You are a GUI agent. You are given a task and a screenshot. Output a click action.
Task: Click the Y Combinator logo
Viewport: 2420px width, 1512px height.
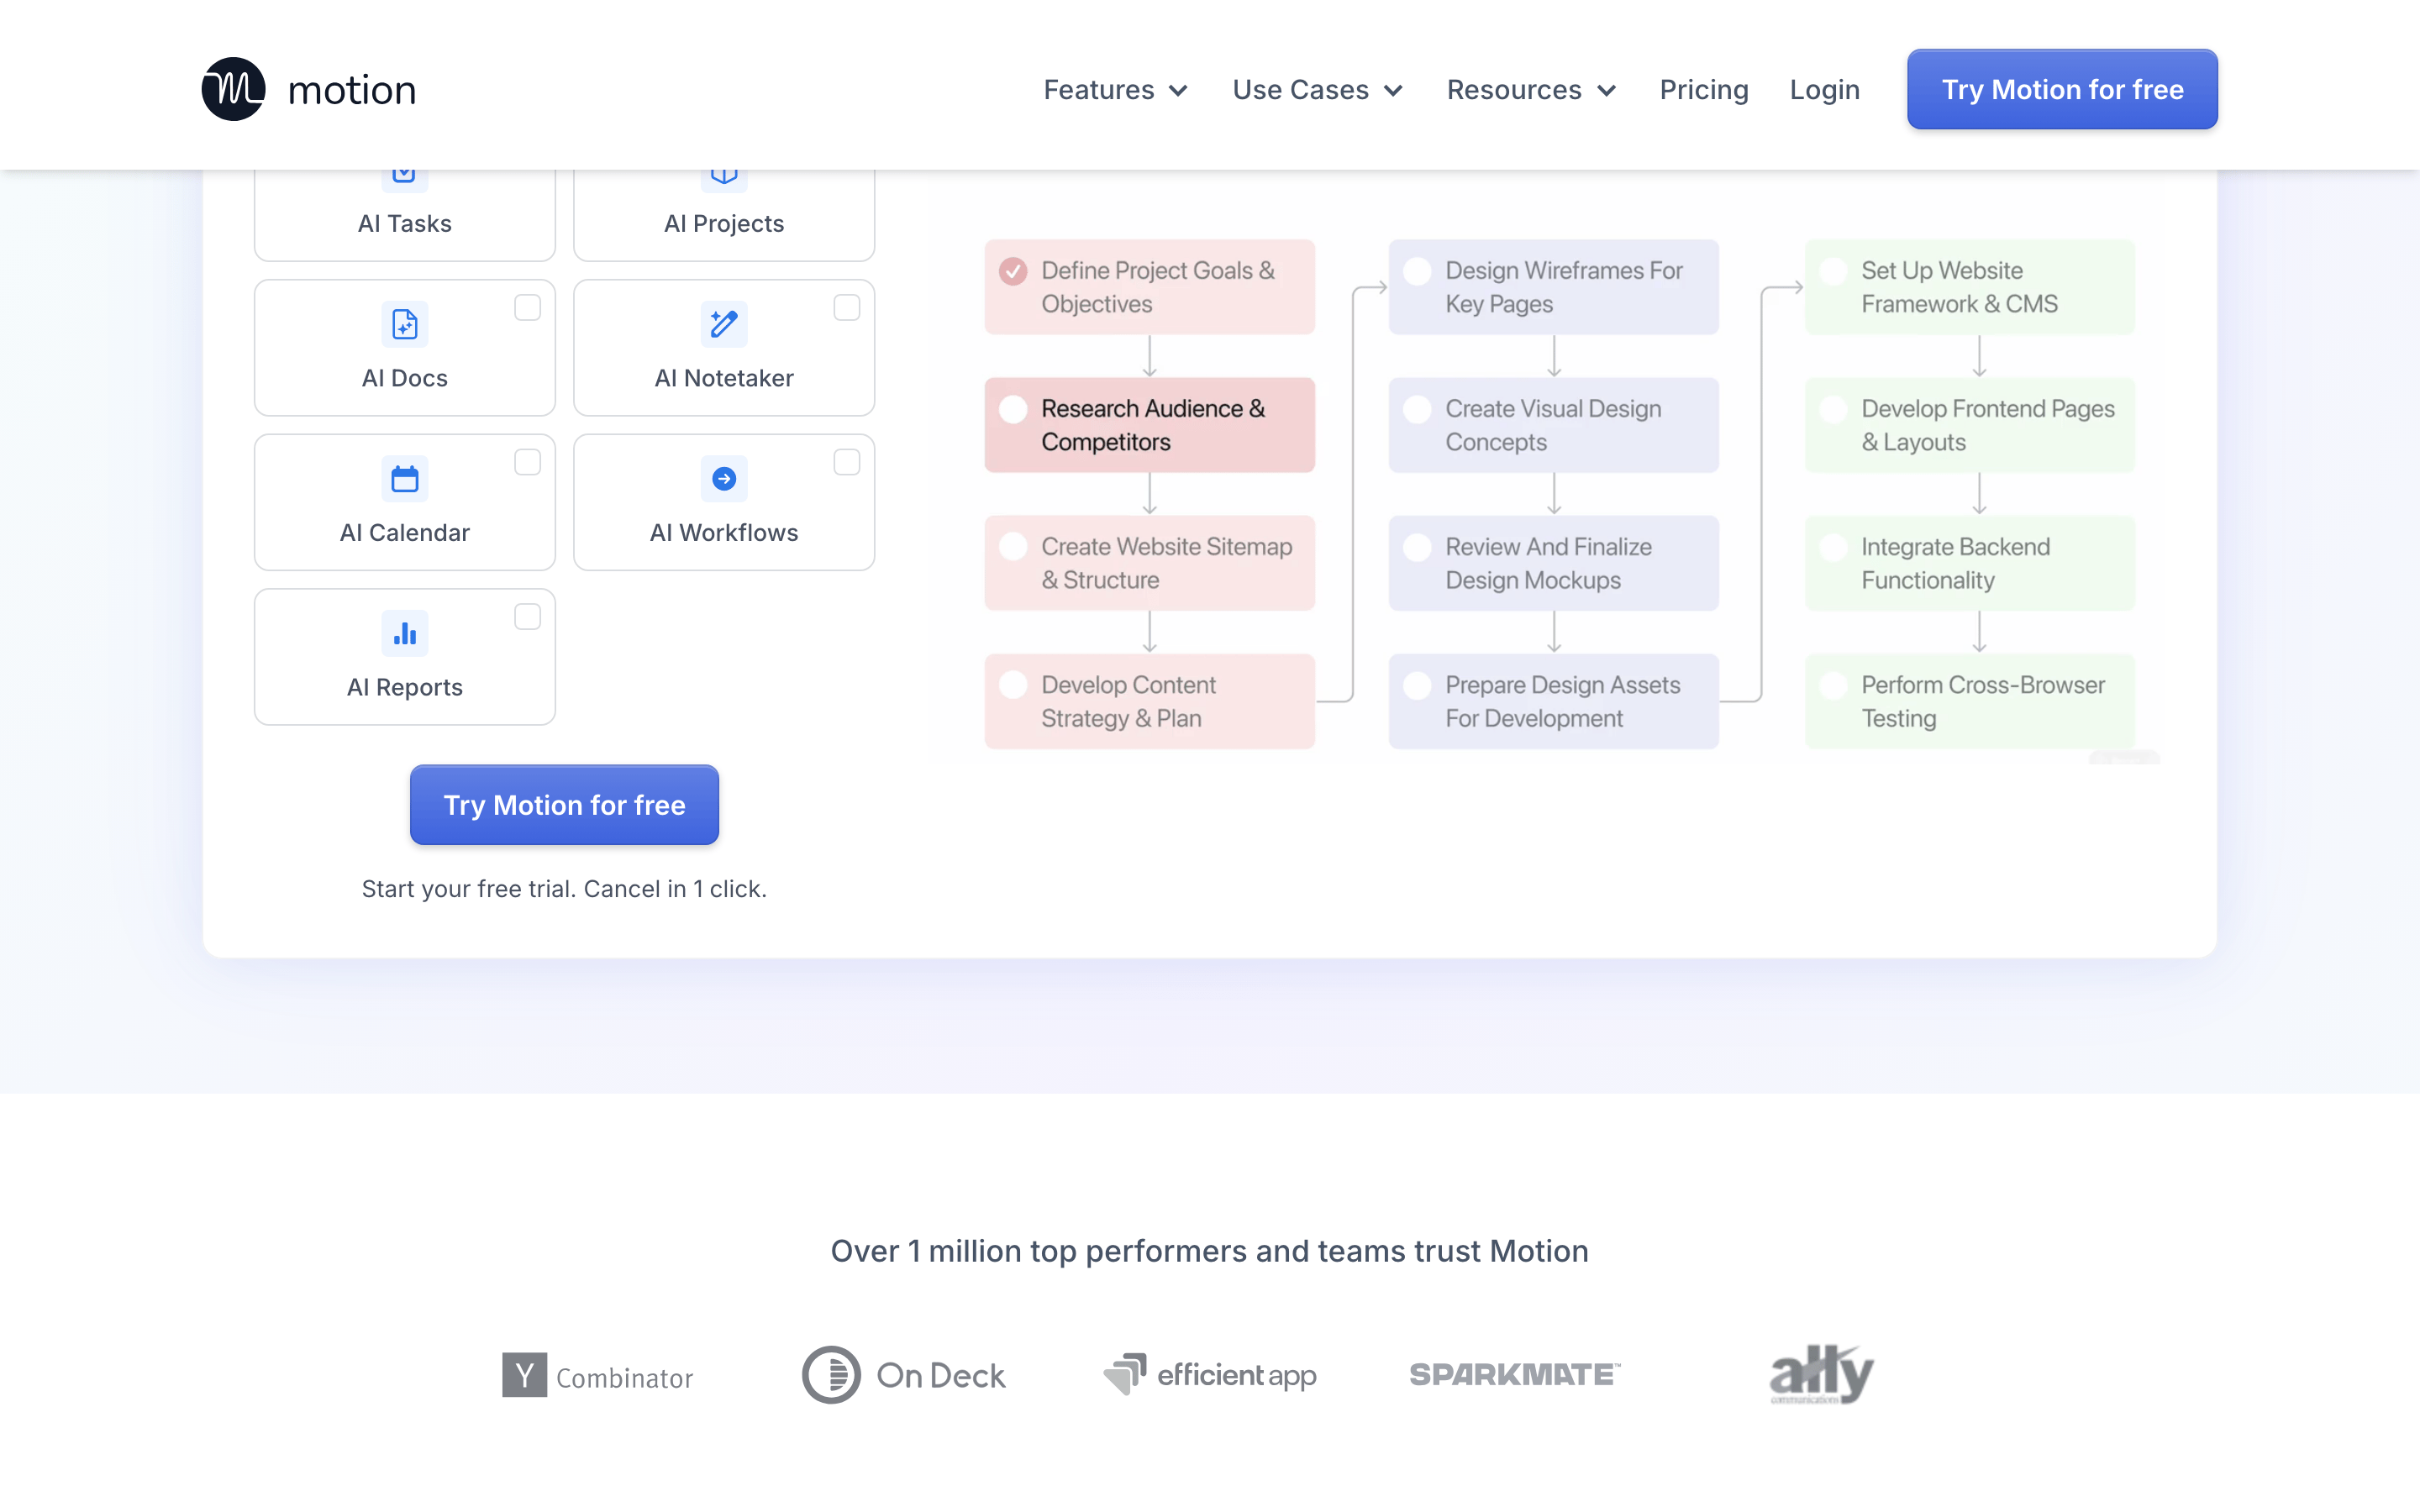[x=597, y=1375]
